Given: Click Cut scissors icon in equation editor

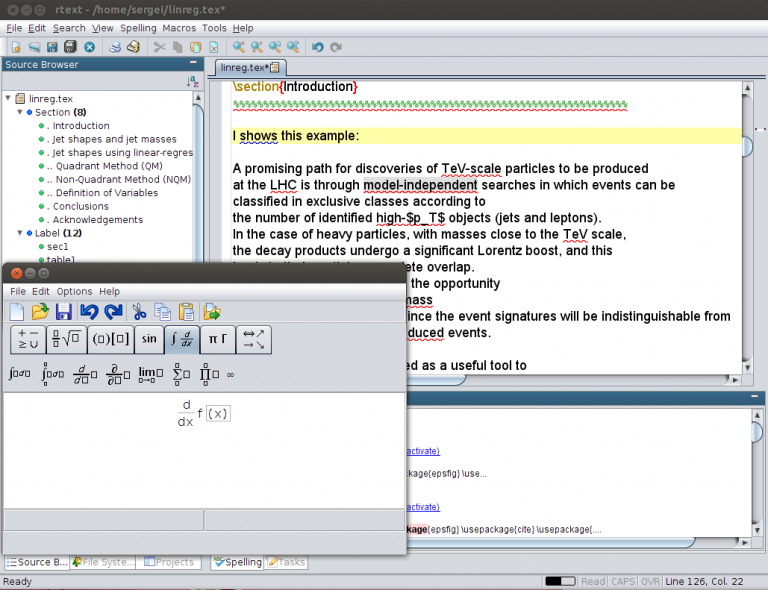Looking at the screenshot, I should click(x=139, y=311).
